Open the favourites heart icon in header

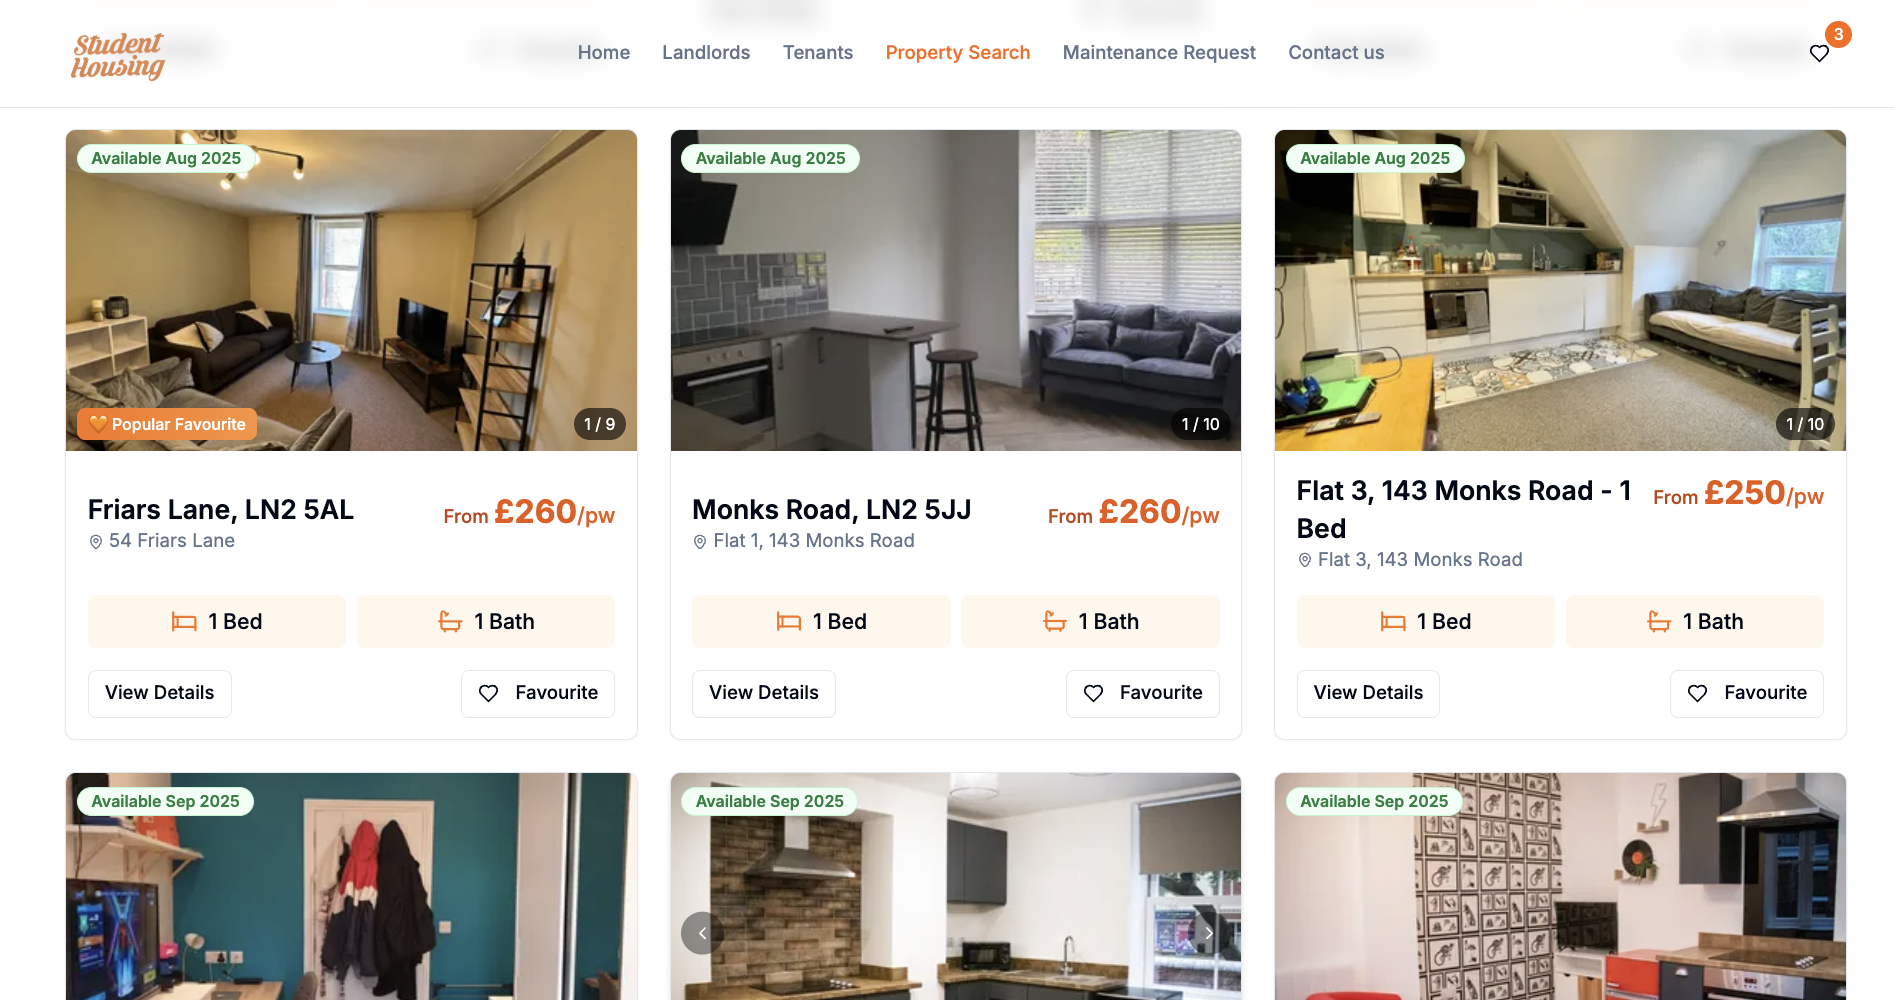1819,53
